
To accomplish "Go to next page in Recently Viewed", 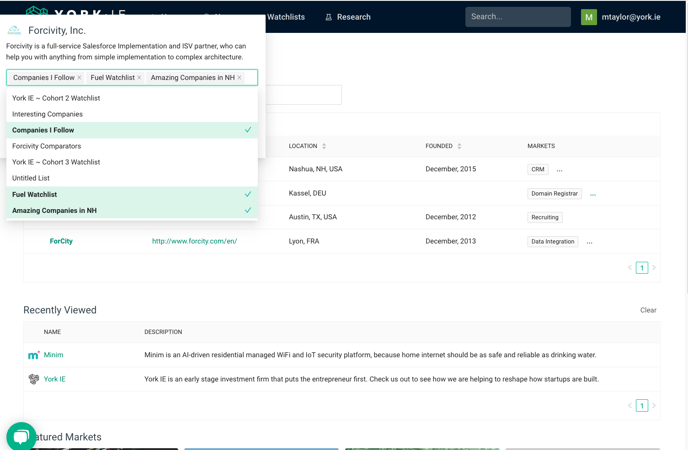I will click(x=654, y=406).
